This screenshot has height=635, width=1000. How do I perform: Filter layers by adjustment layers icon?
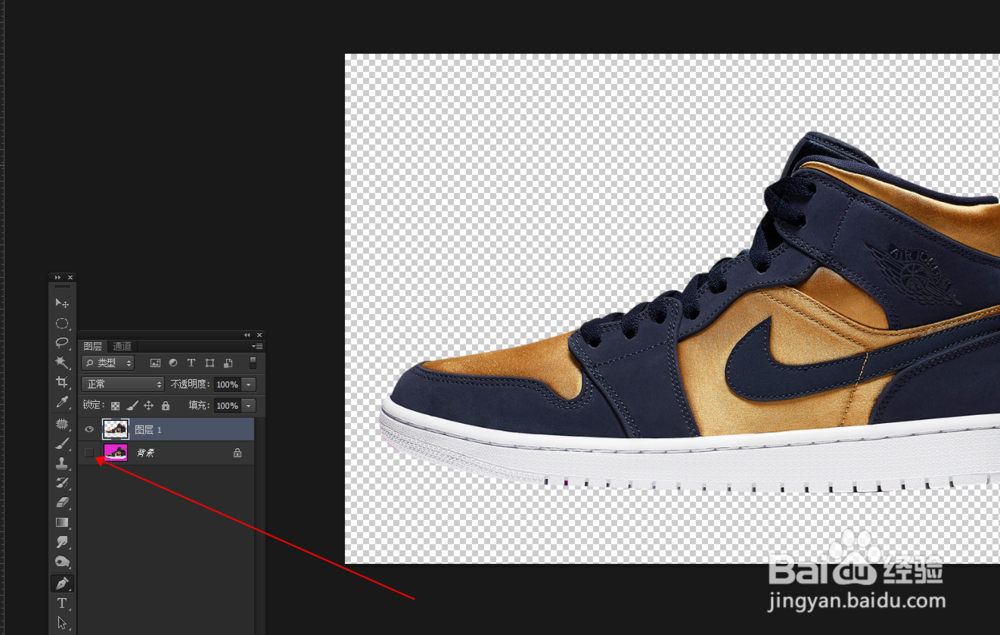(x=173, y=363)
